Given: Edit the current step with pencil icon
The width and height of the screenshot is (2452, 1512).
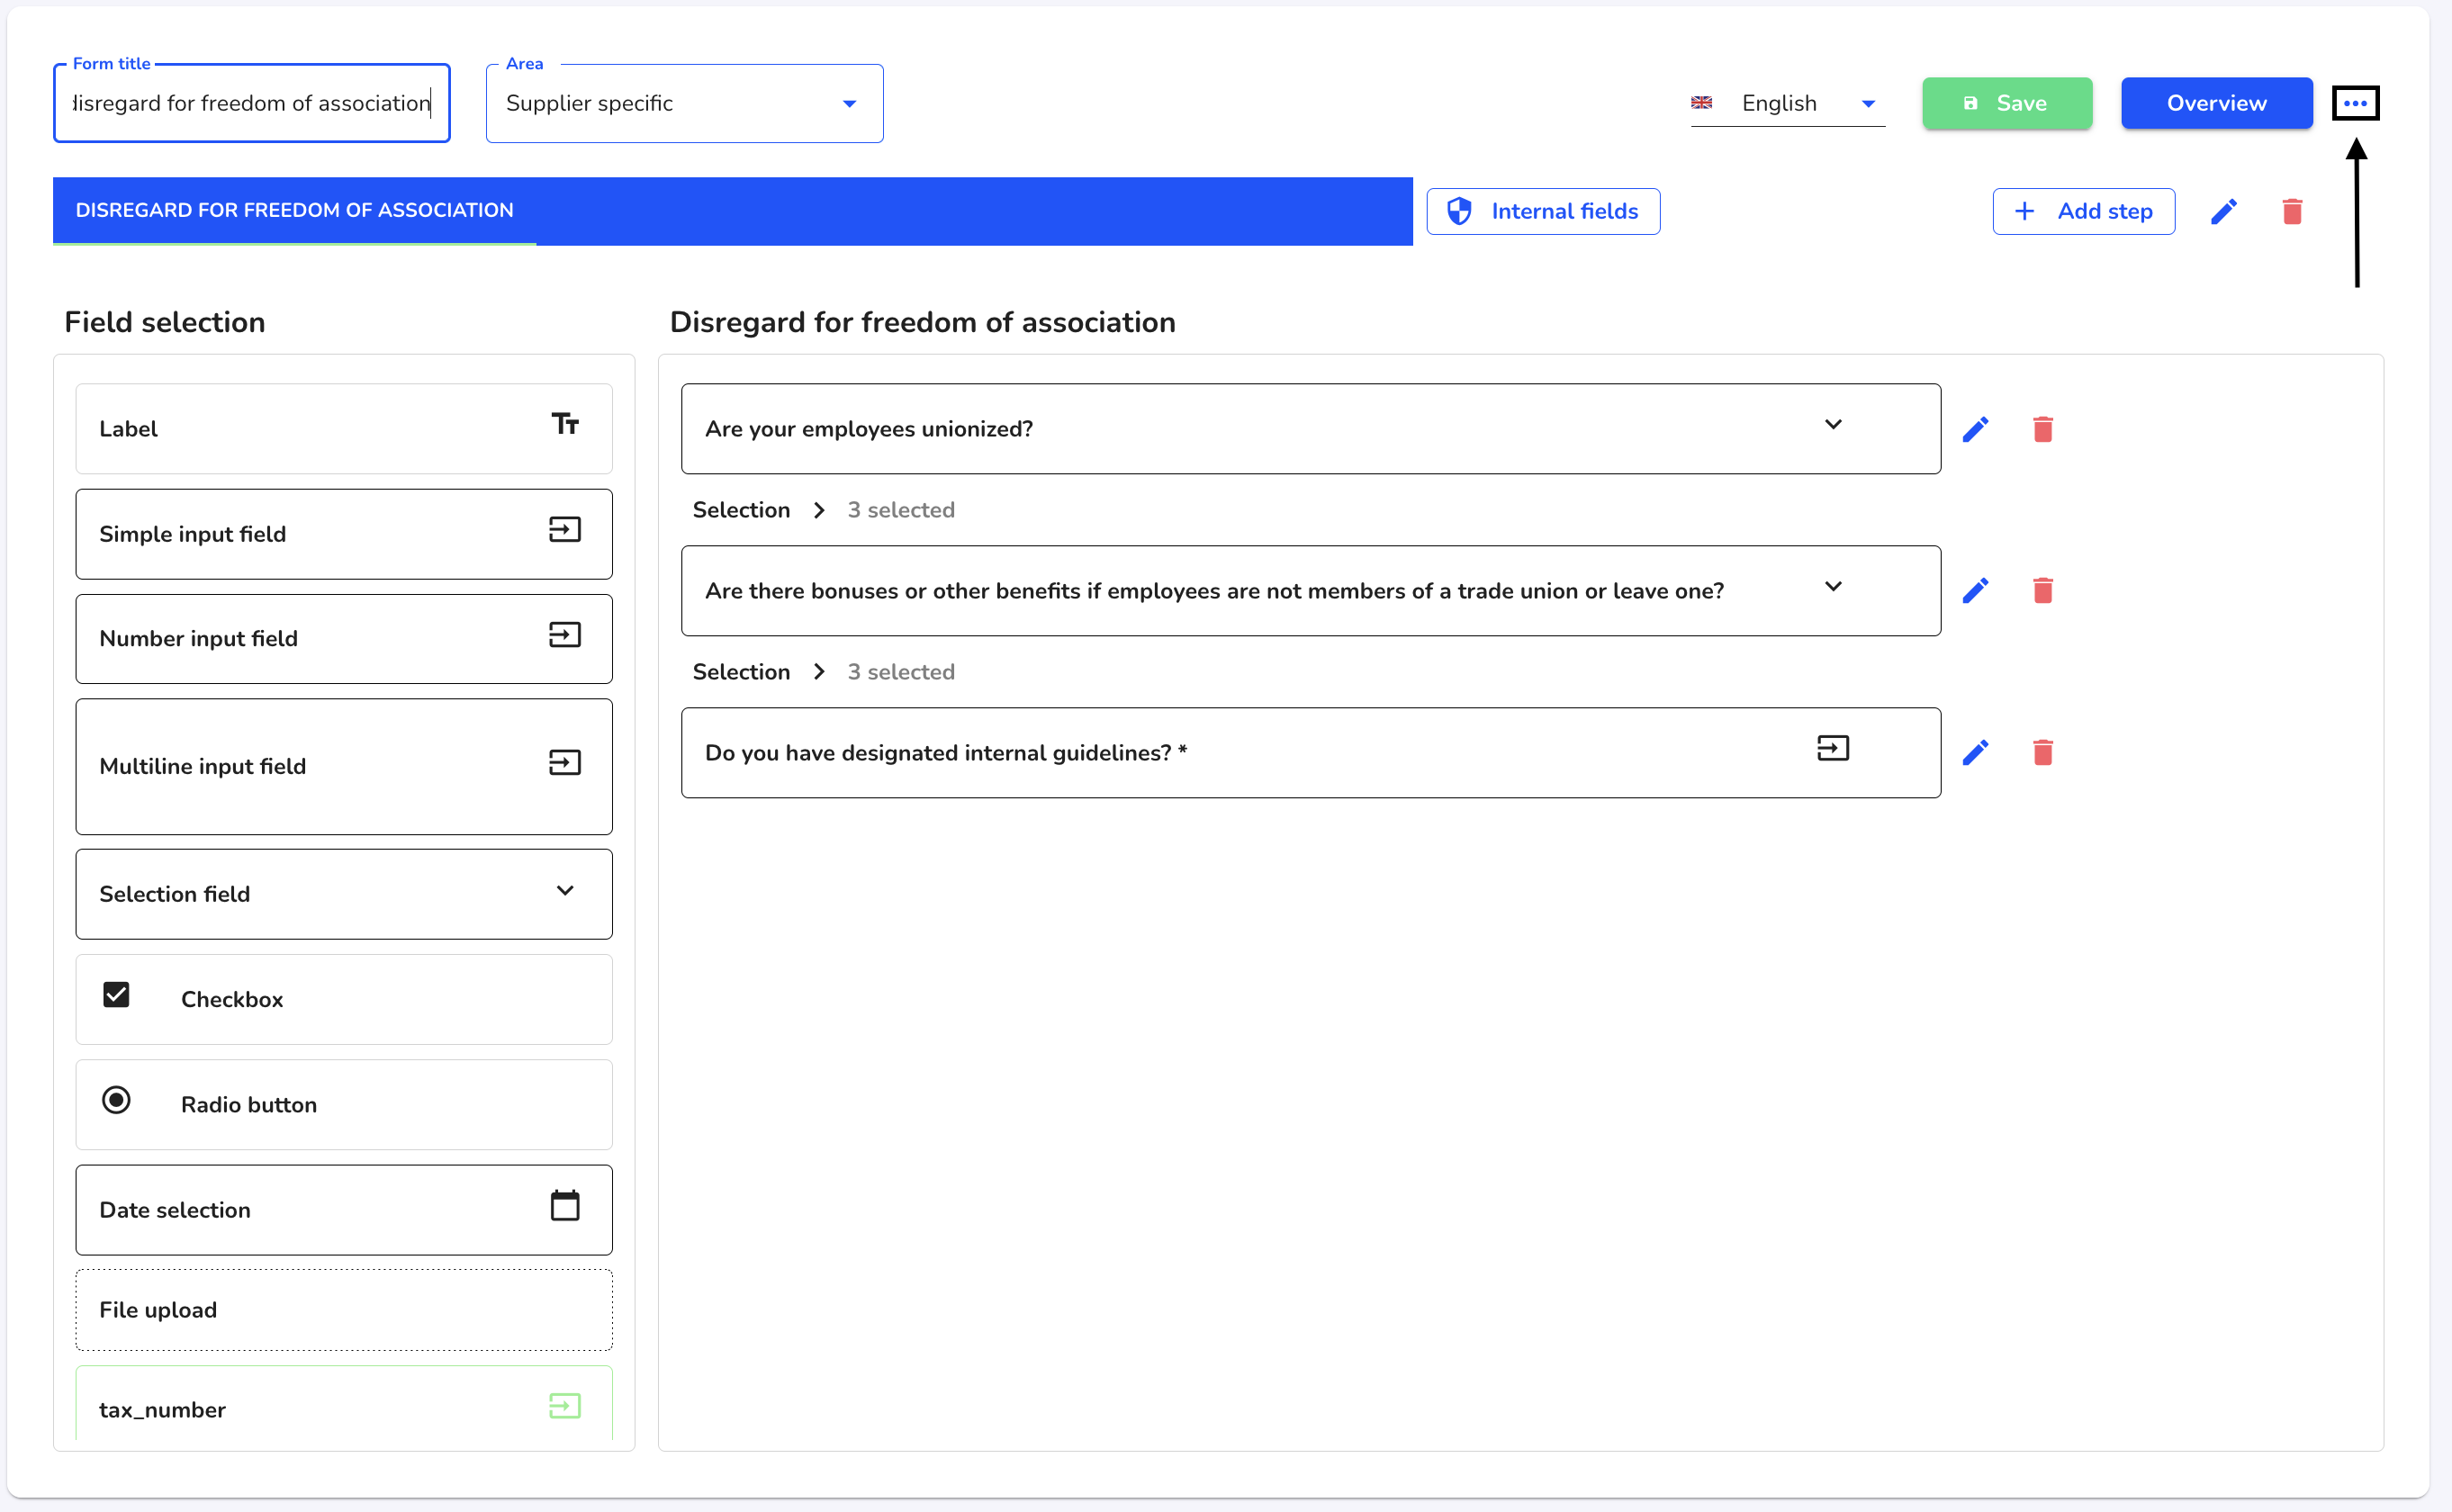Looking at the screenshot, I should (x=2223, y=211).
